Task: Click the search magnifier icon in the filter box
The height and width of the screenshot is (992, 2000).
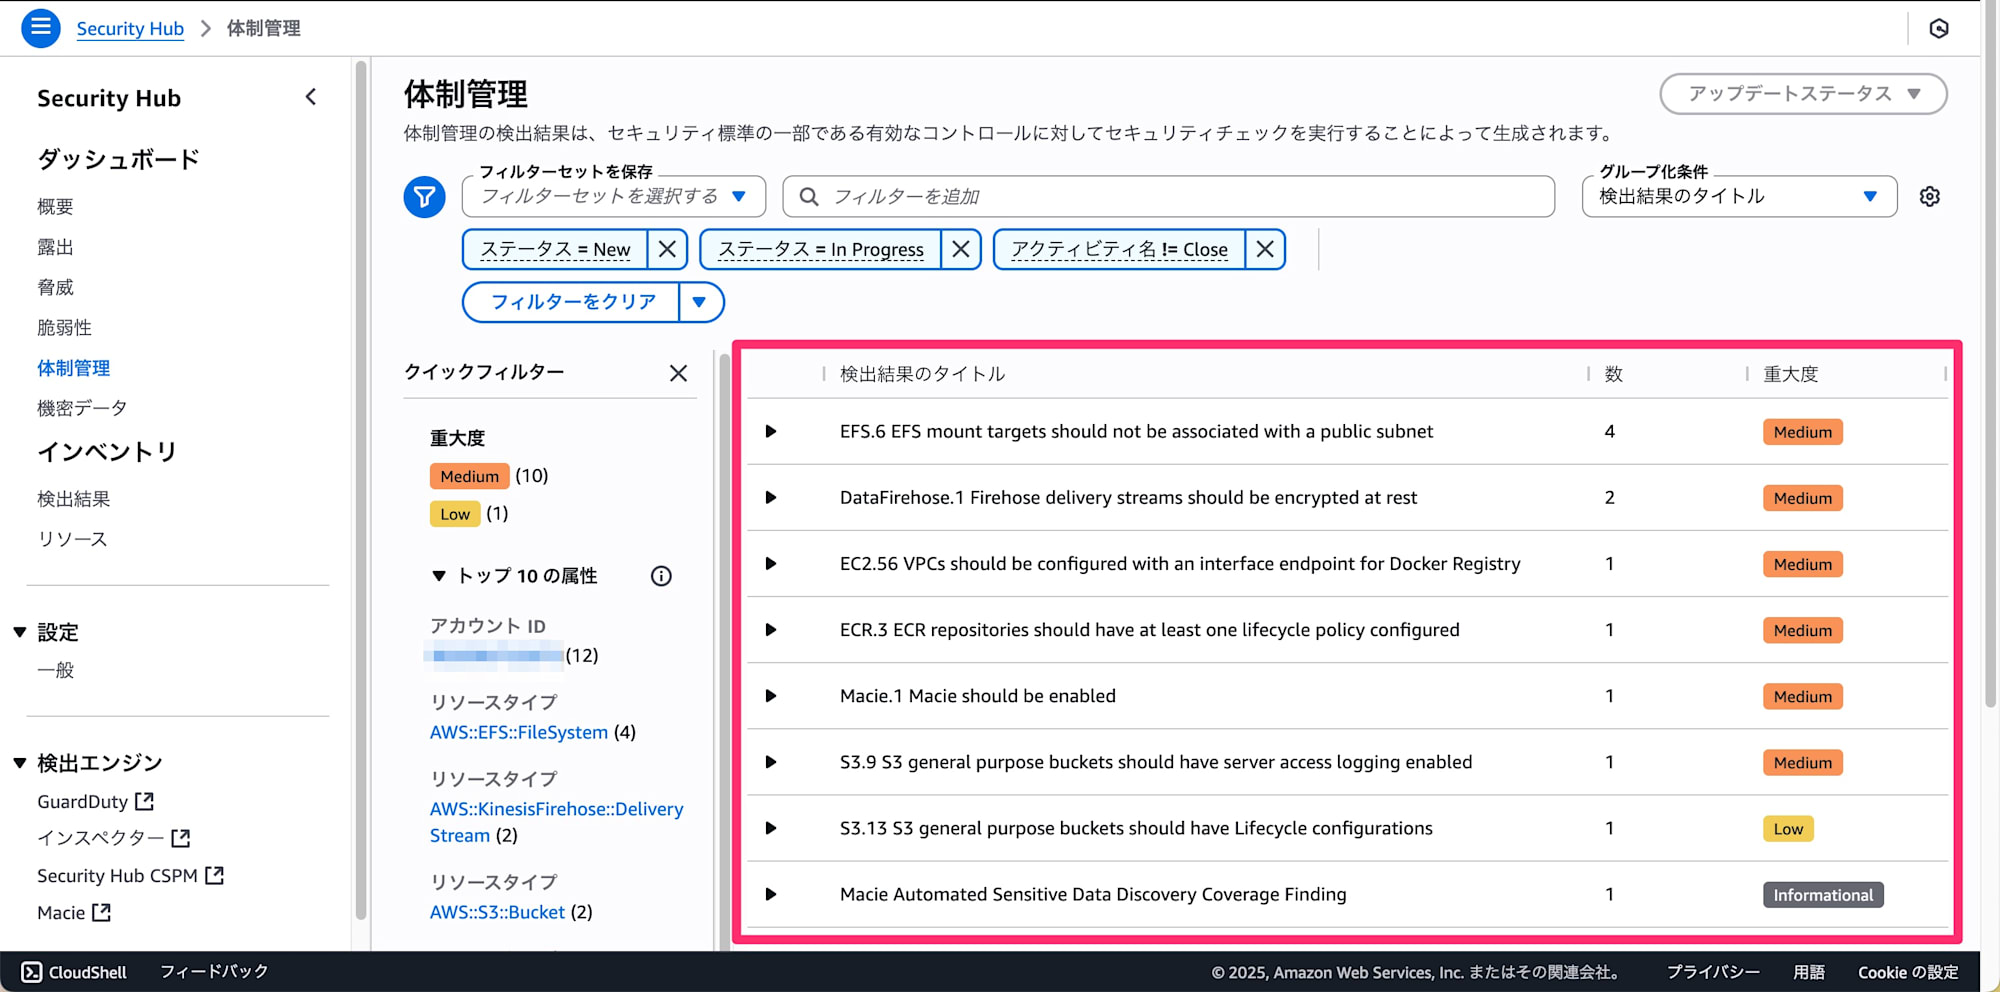Action: (x=809, y=197)
